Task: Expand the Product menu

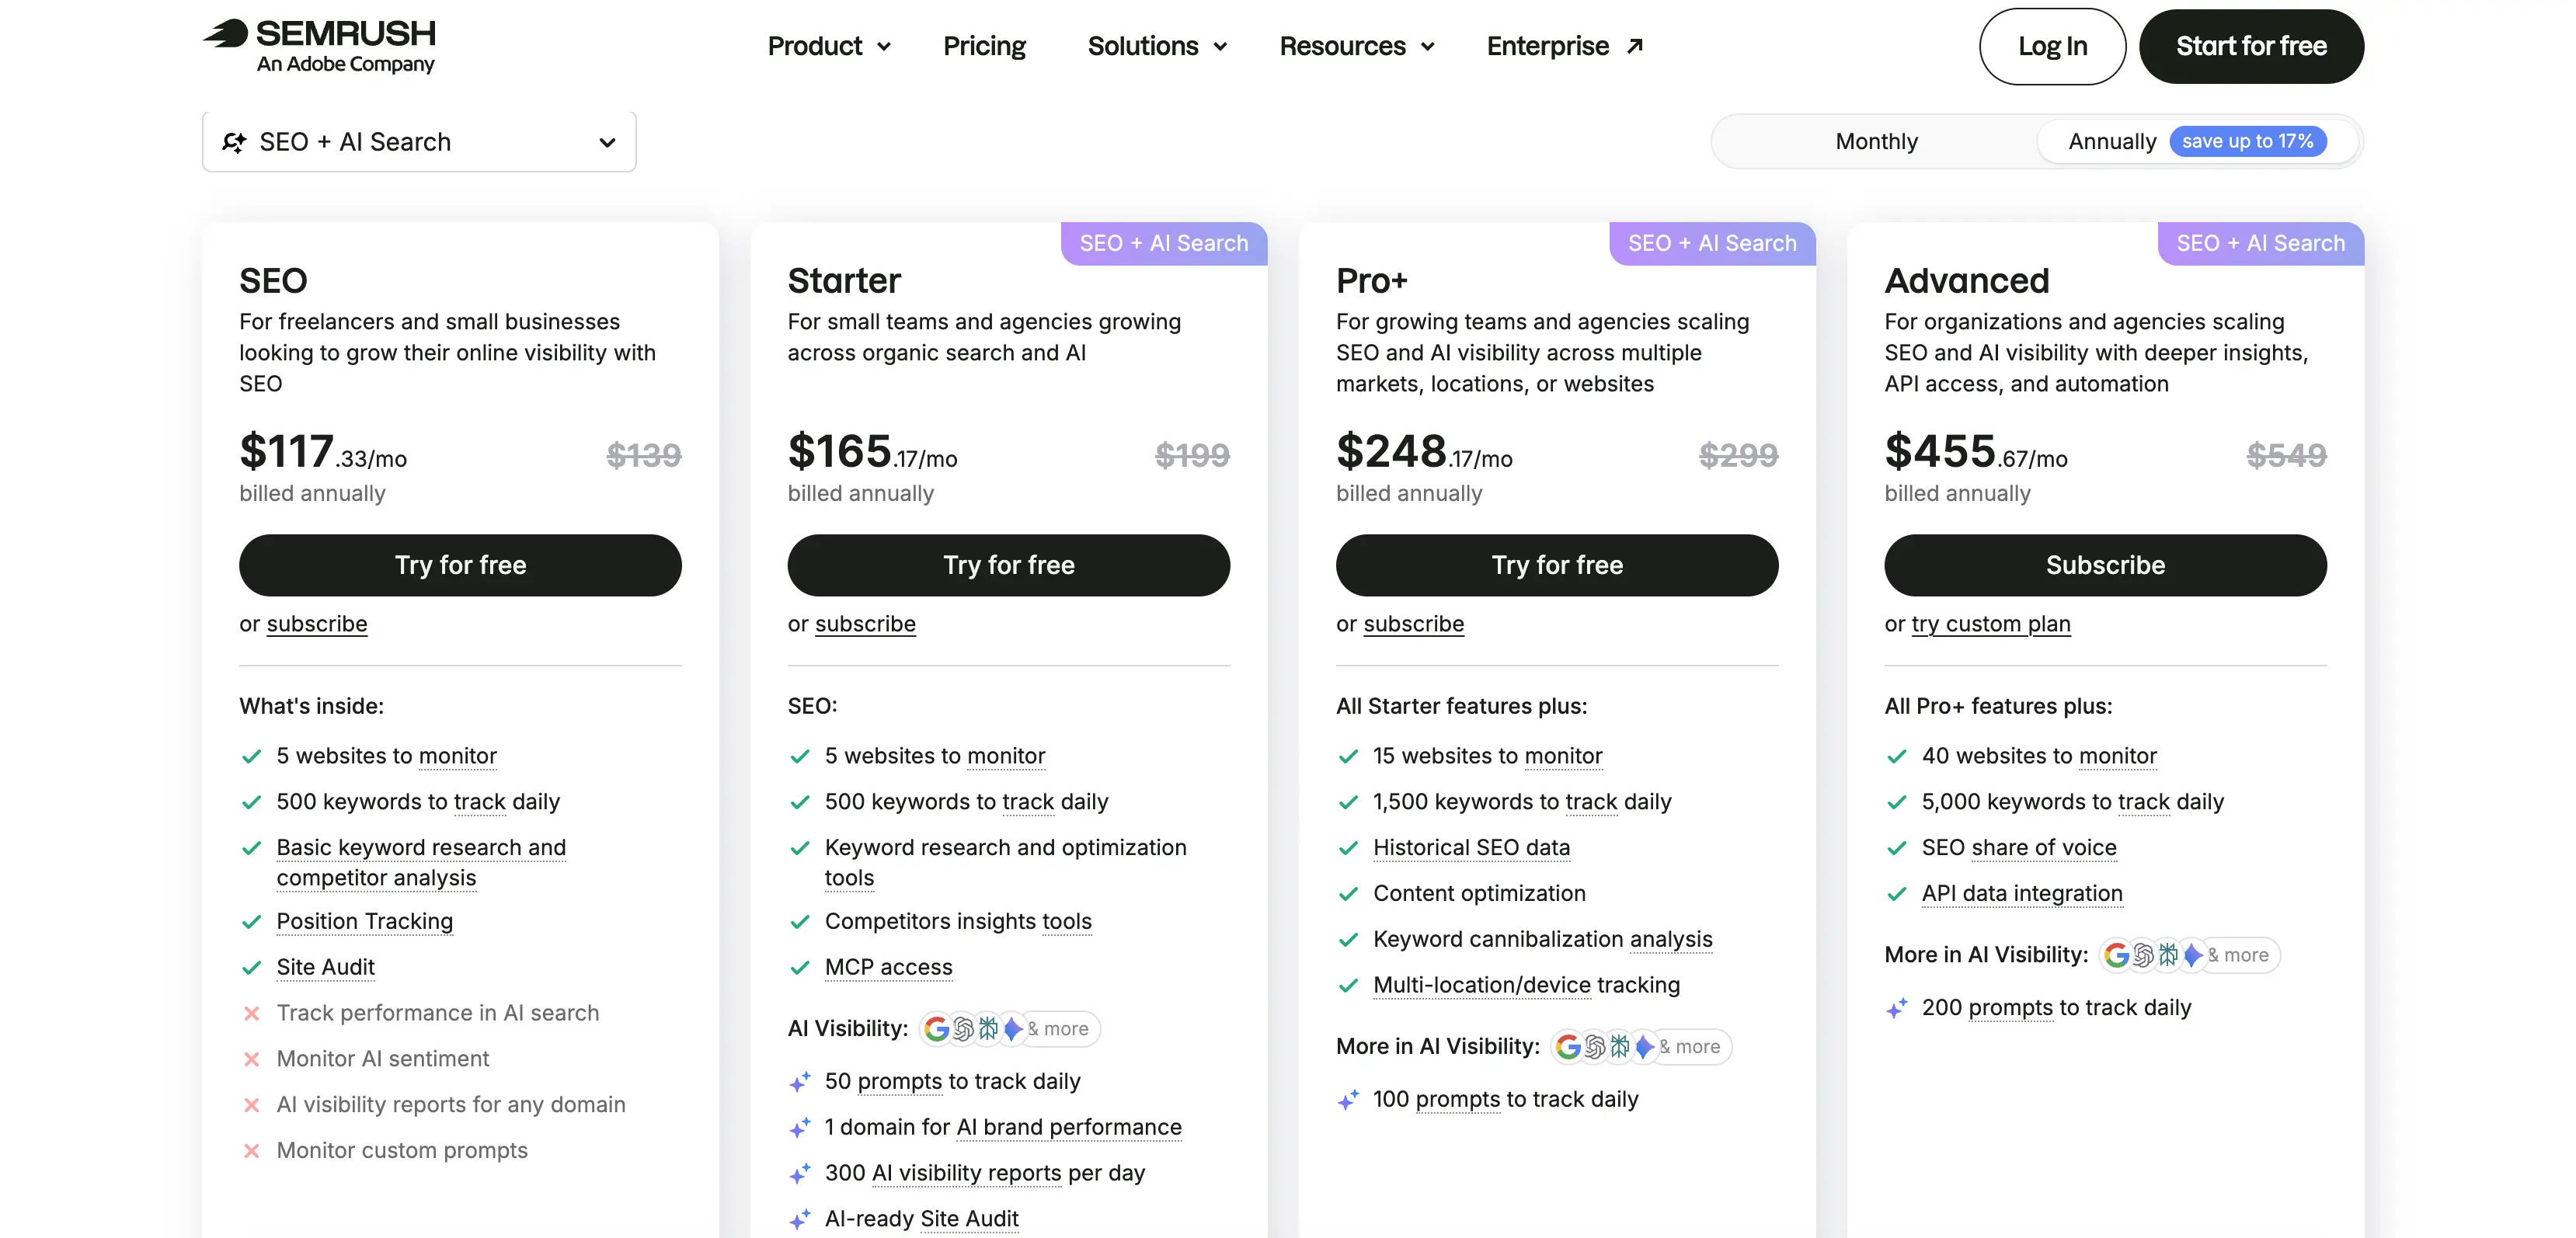Action: coord(829,46)
